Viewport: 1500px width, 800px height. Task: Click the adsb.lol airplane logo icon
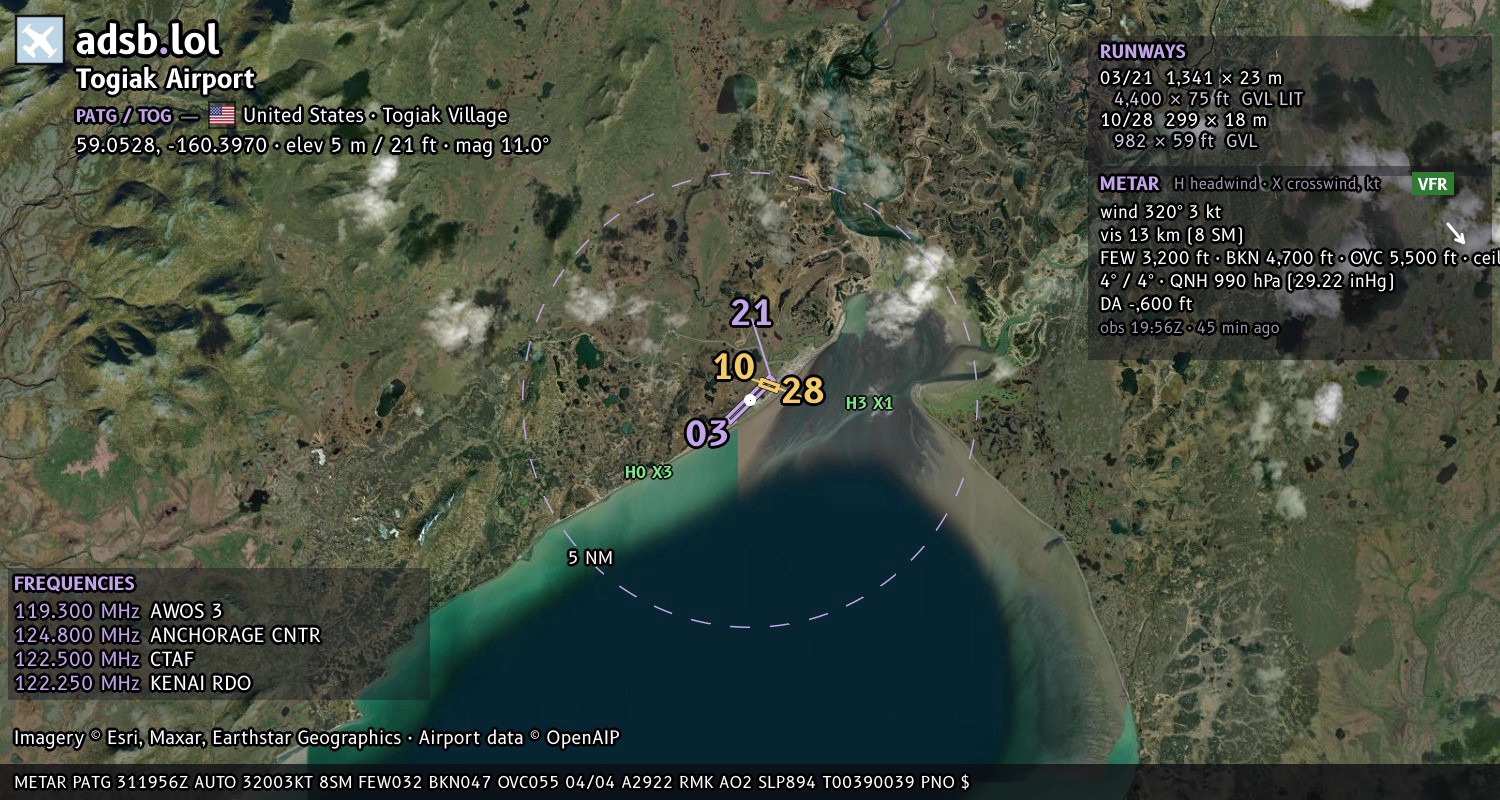[40, 42]
